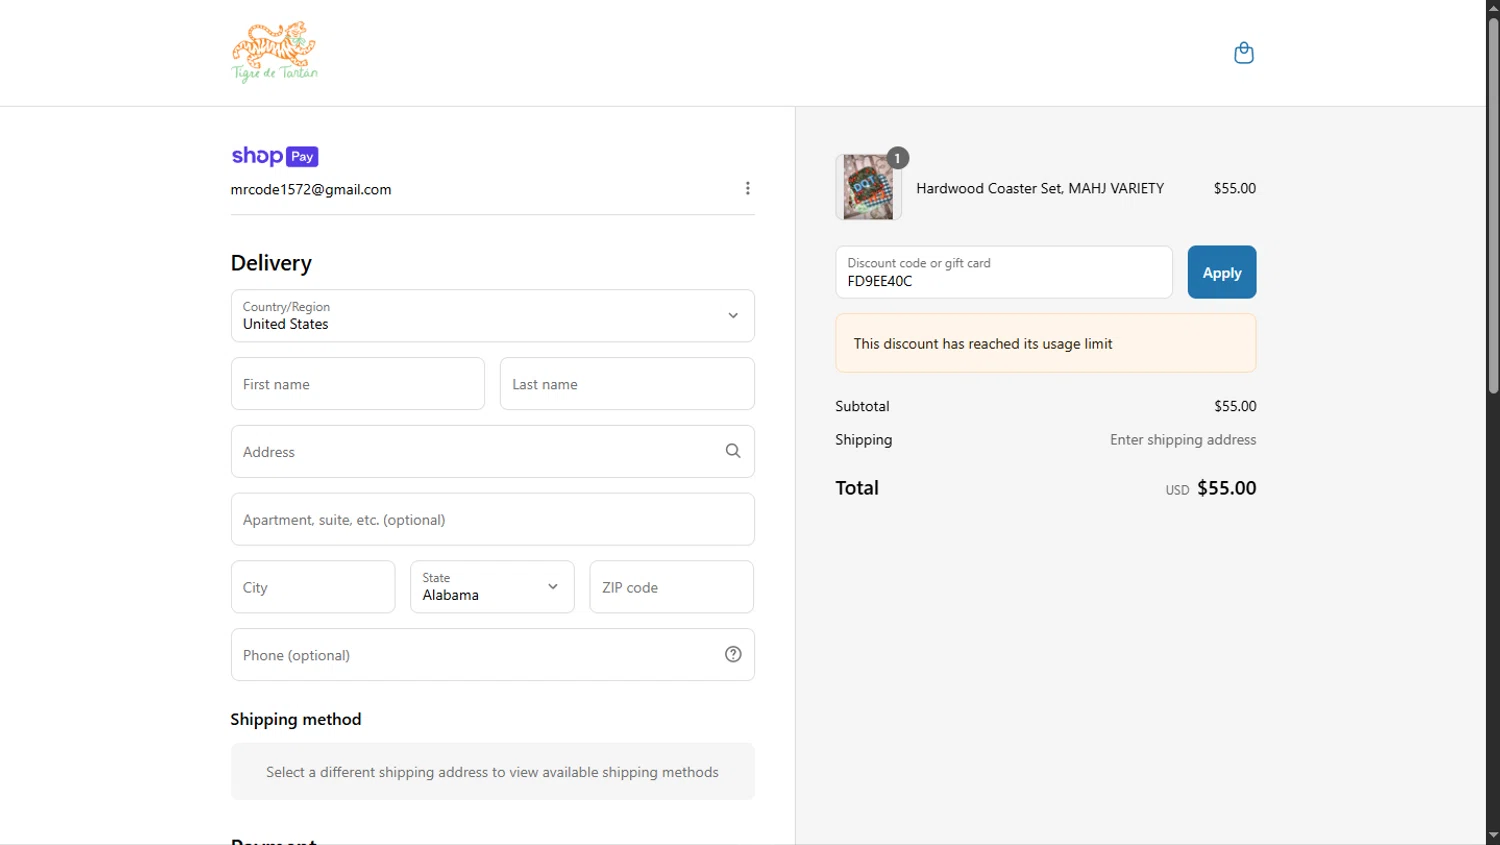Click the Apartment, suite, etc. field
The height and width of the screenshot is (845, 1500).
[x=492, y=520]
